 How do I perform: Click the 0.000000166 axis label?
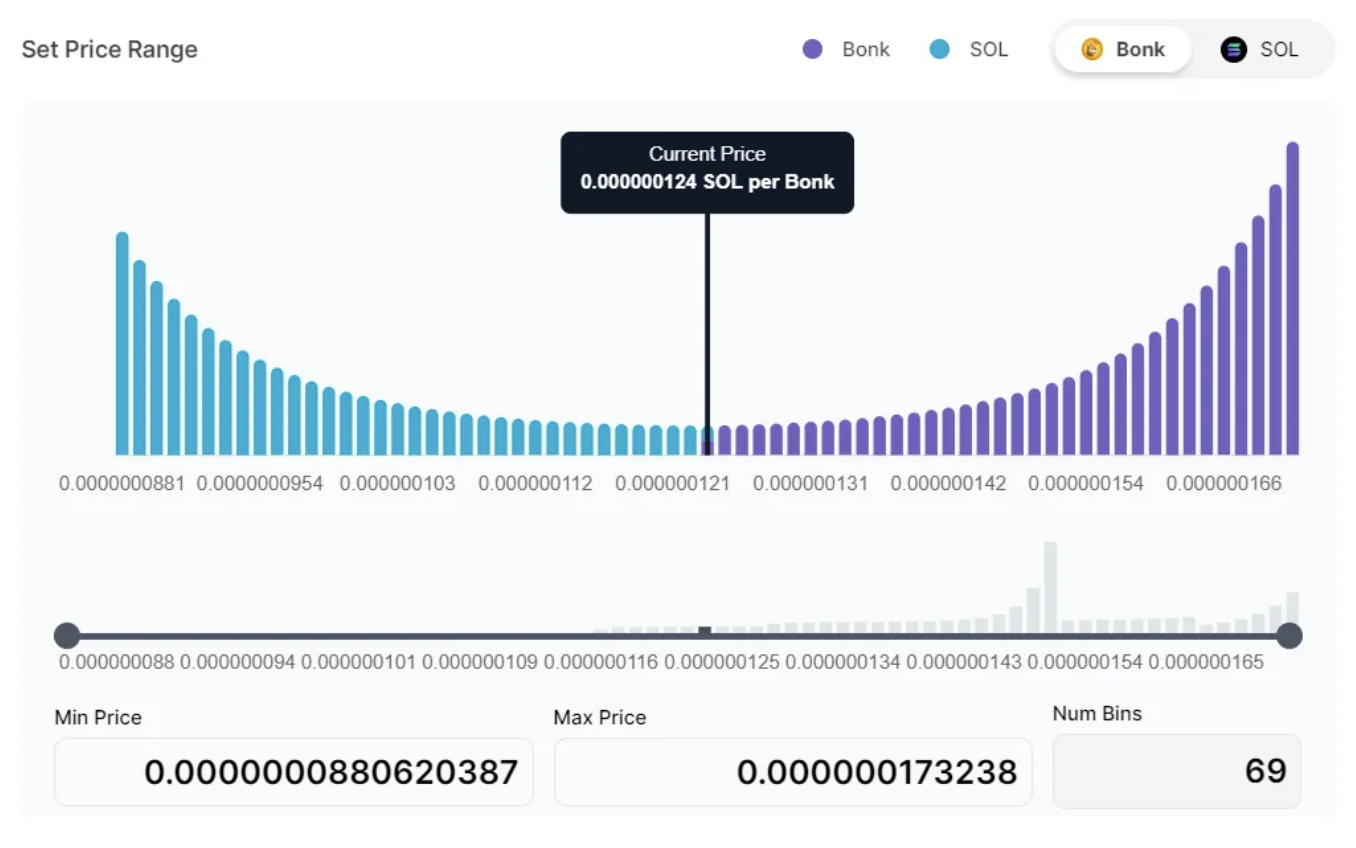(x=1224, y=484)
